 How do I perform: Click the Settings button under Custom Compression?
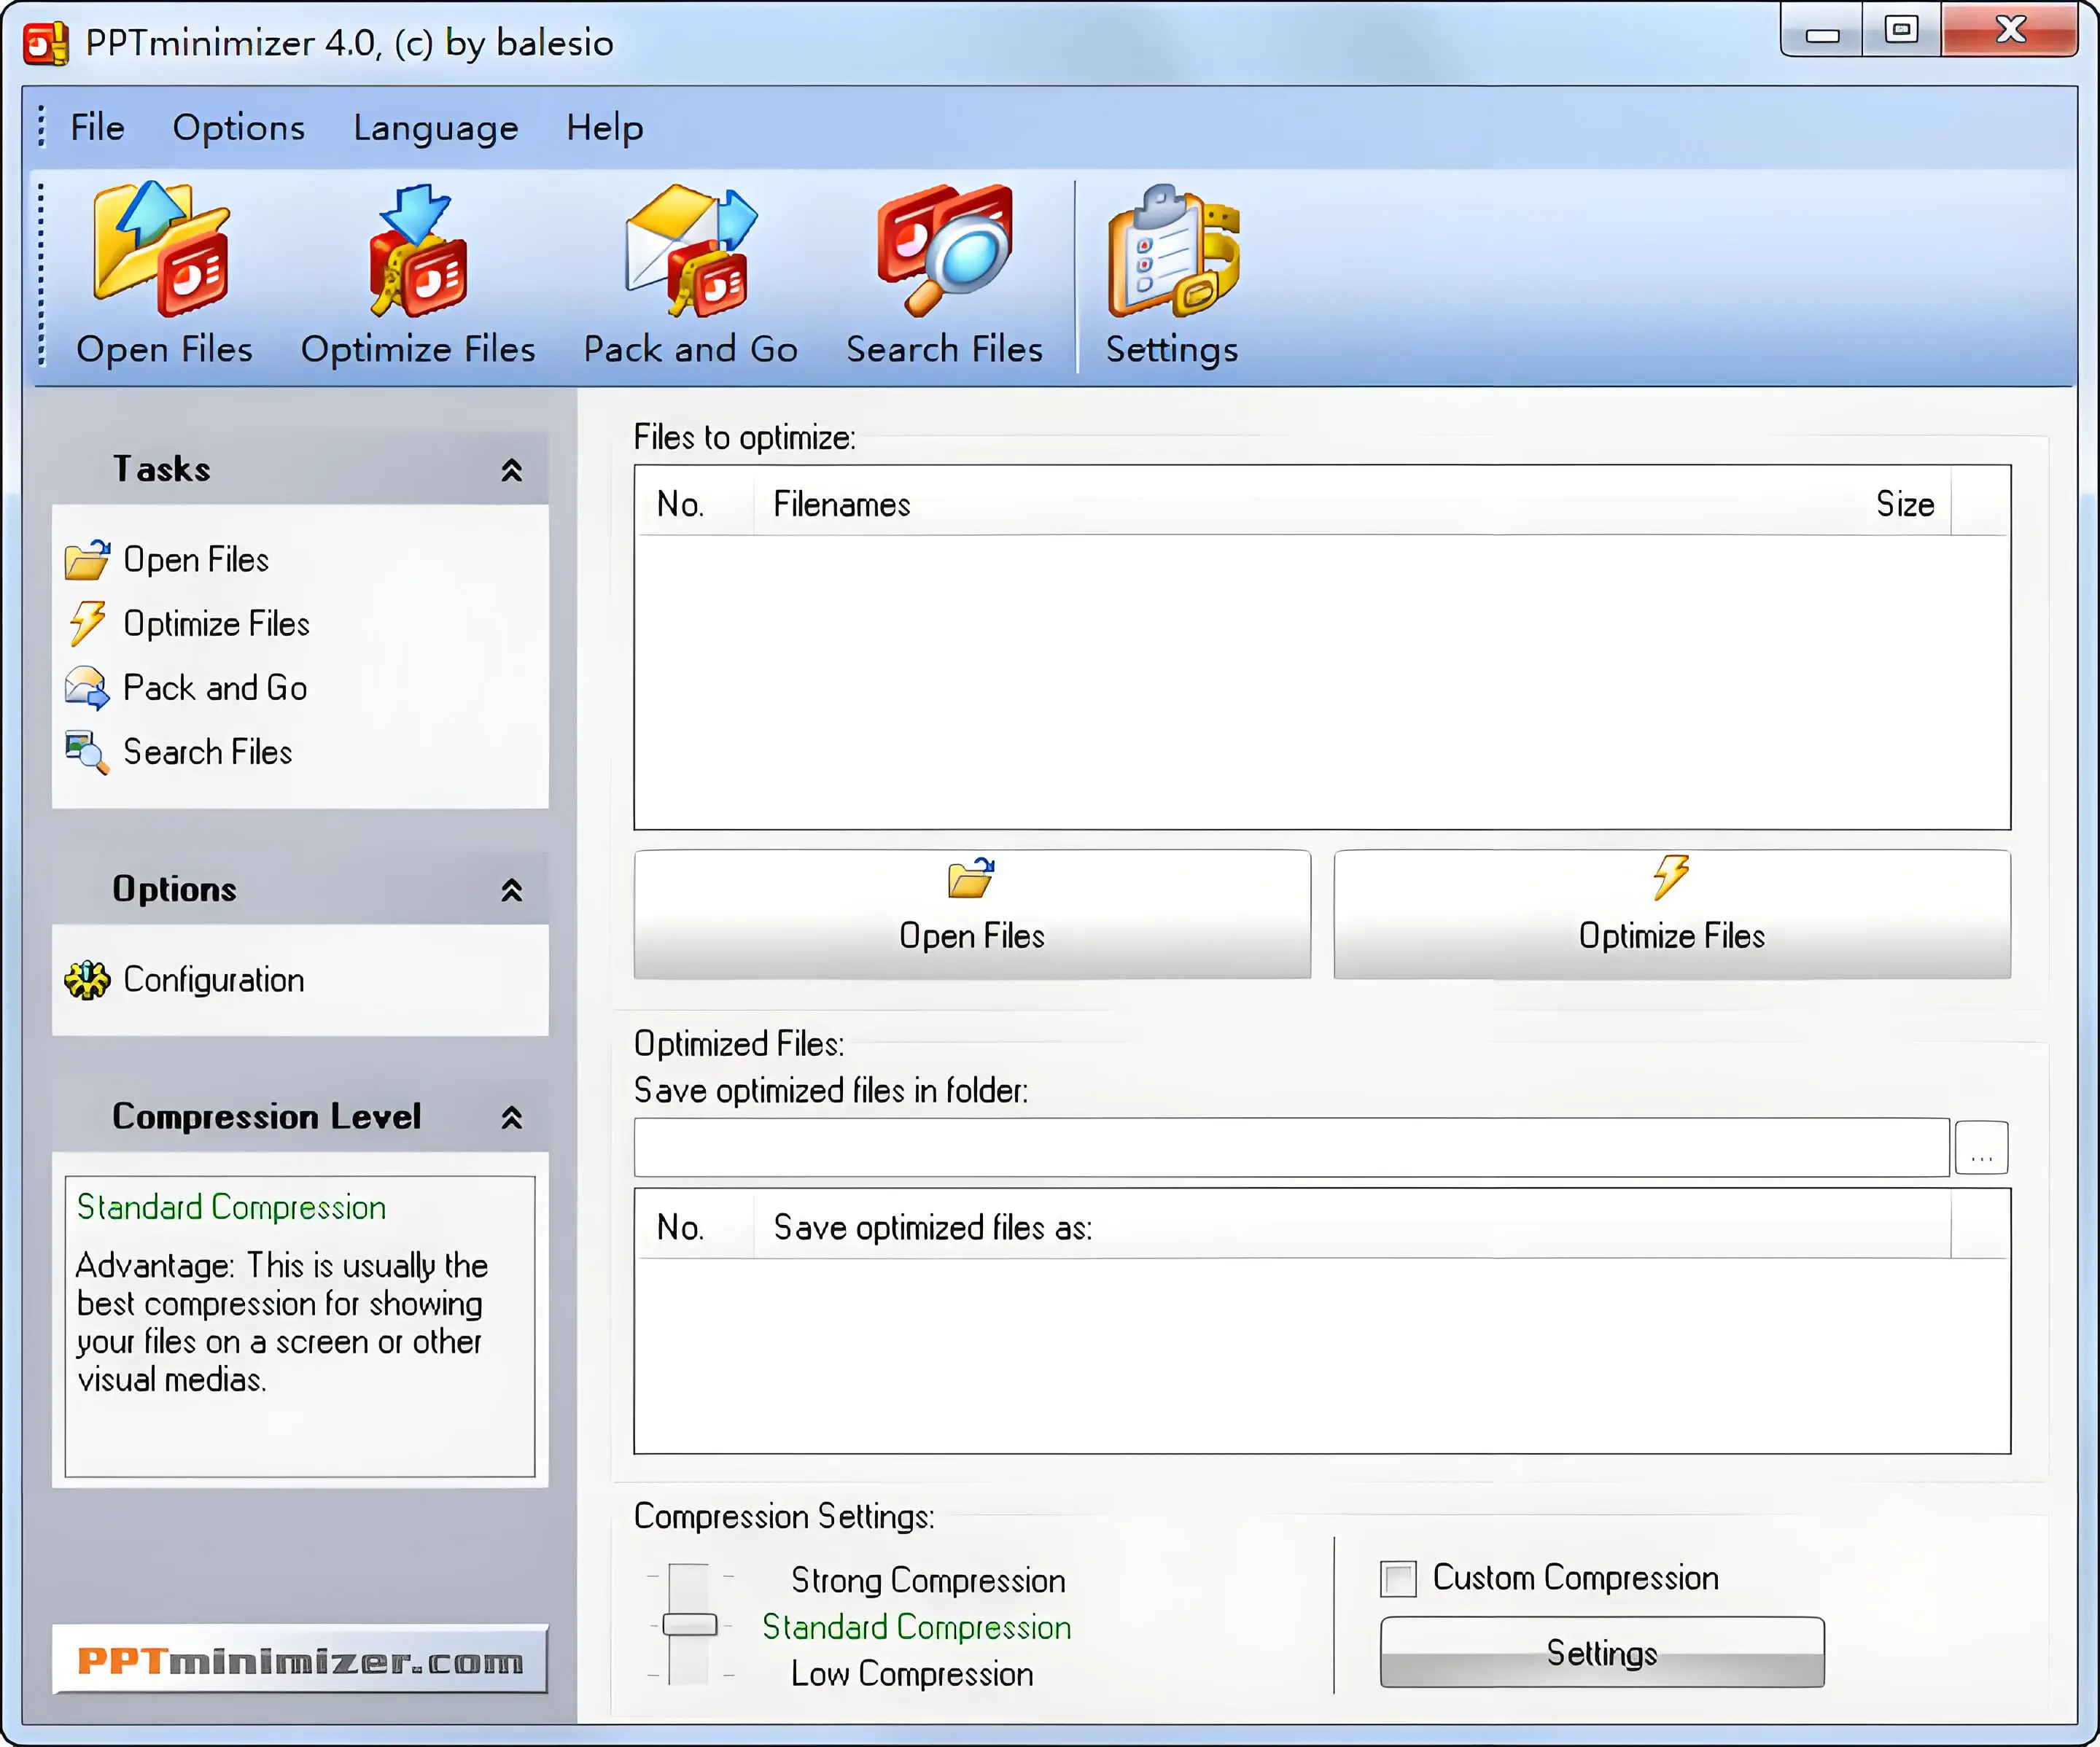1601,1652
